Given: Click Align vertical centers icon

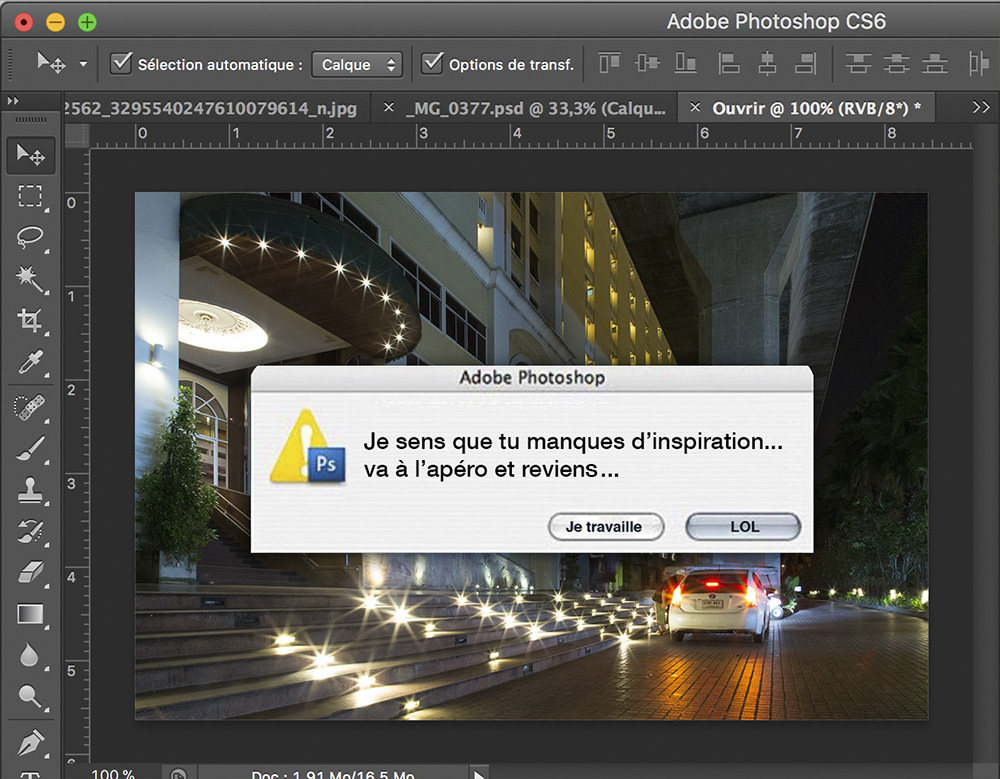Looking at the screenshot, I should [647, 63].
